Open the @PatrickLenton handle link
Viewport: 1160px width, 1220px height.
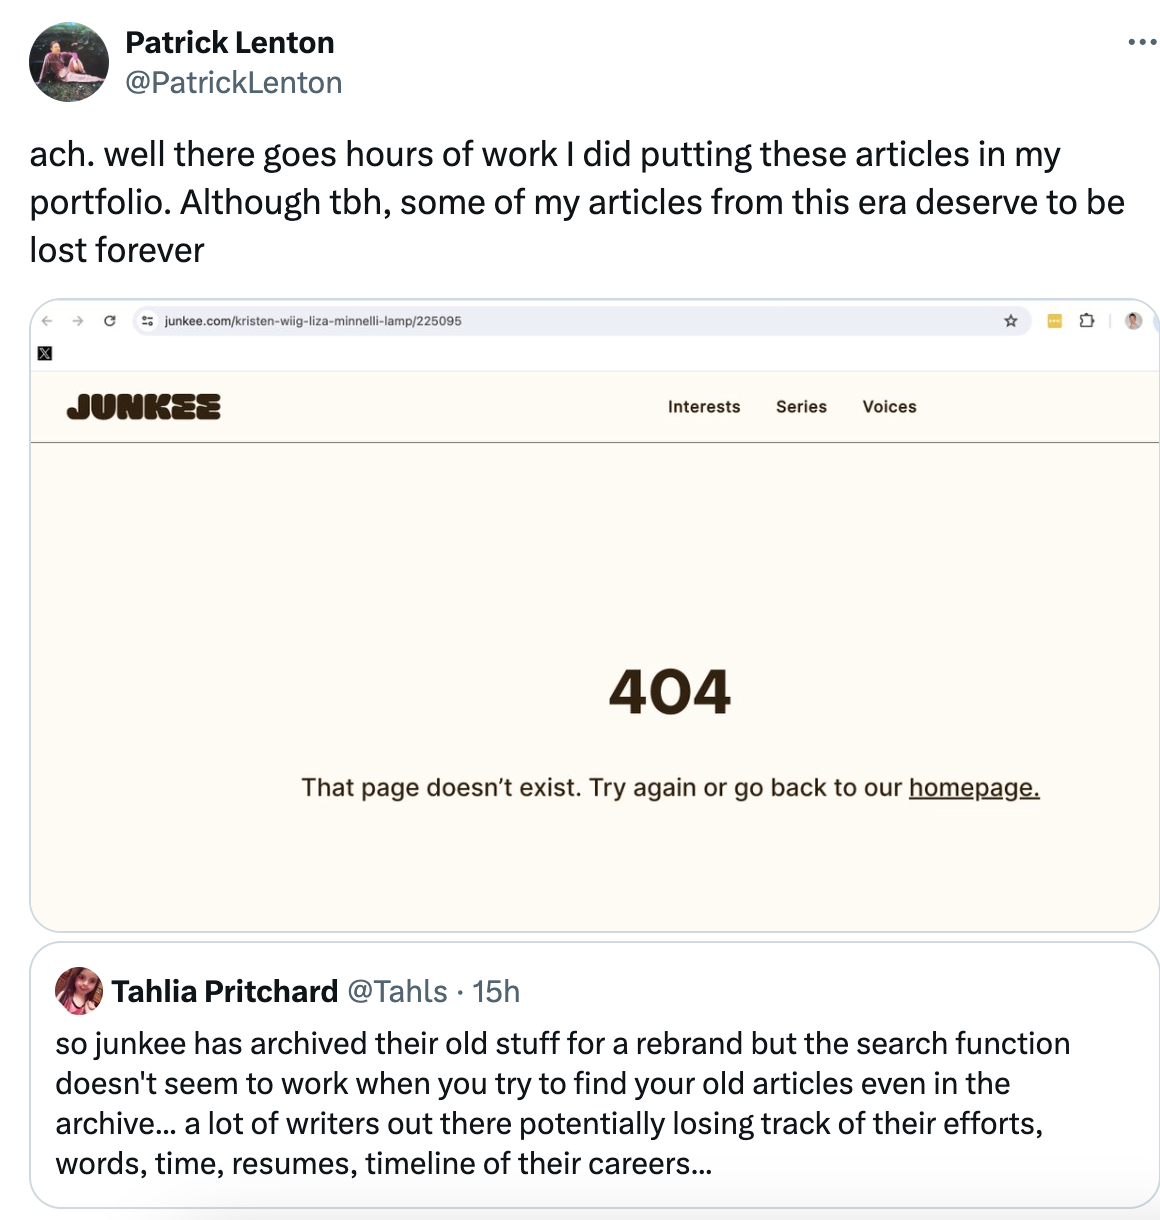click(233, 82)
